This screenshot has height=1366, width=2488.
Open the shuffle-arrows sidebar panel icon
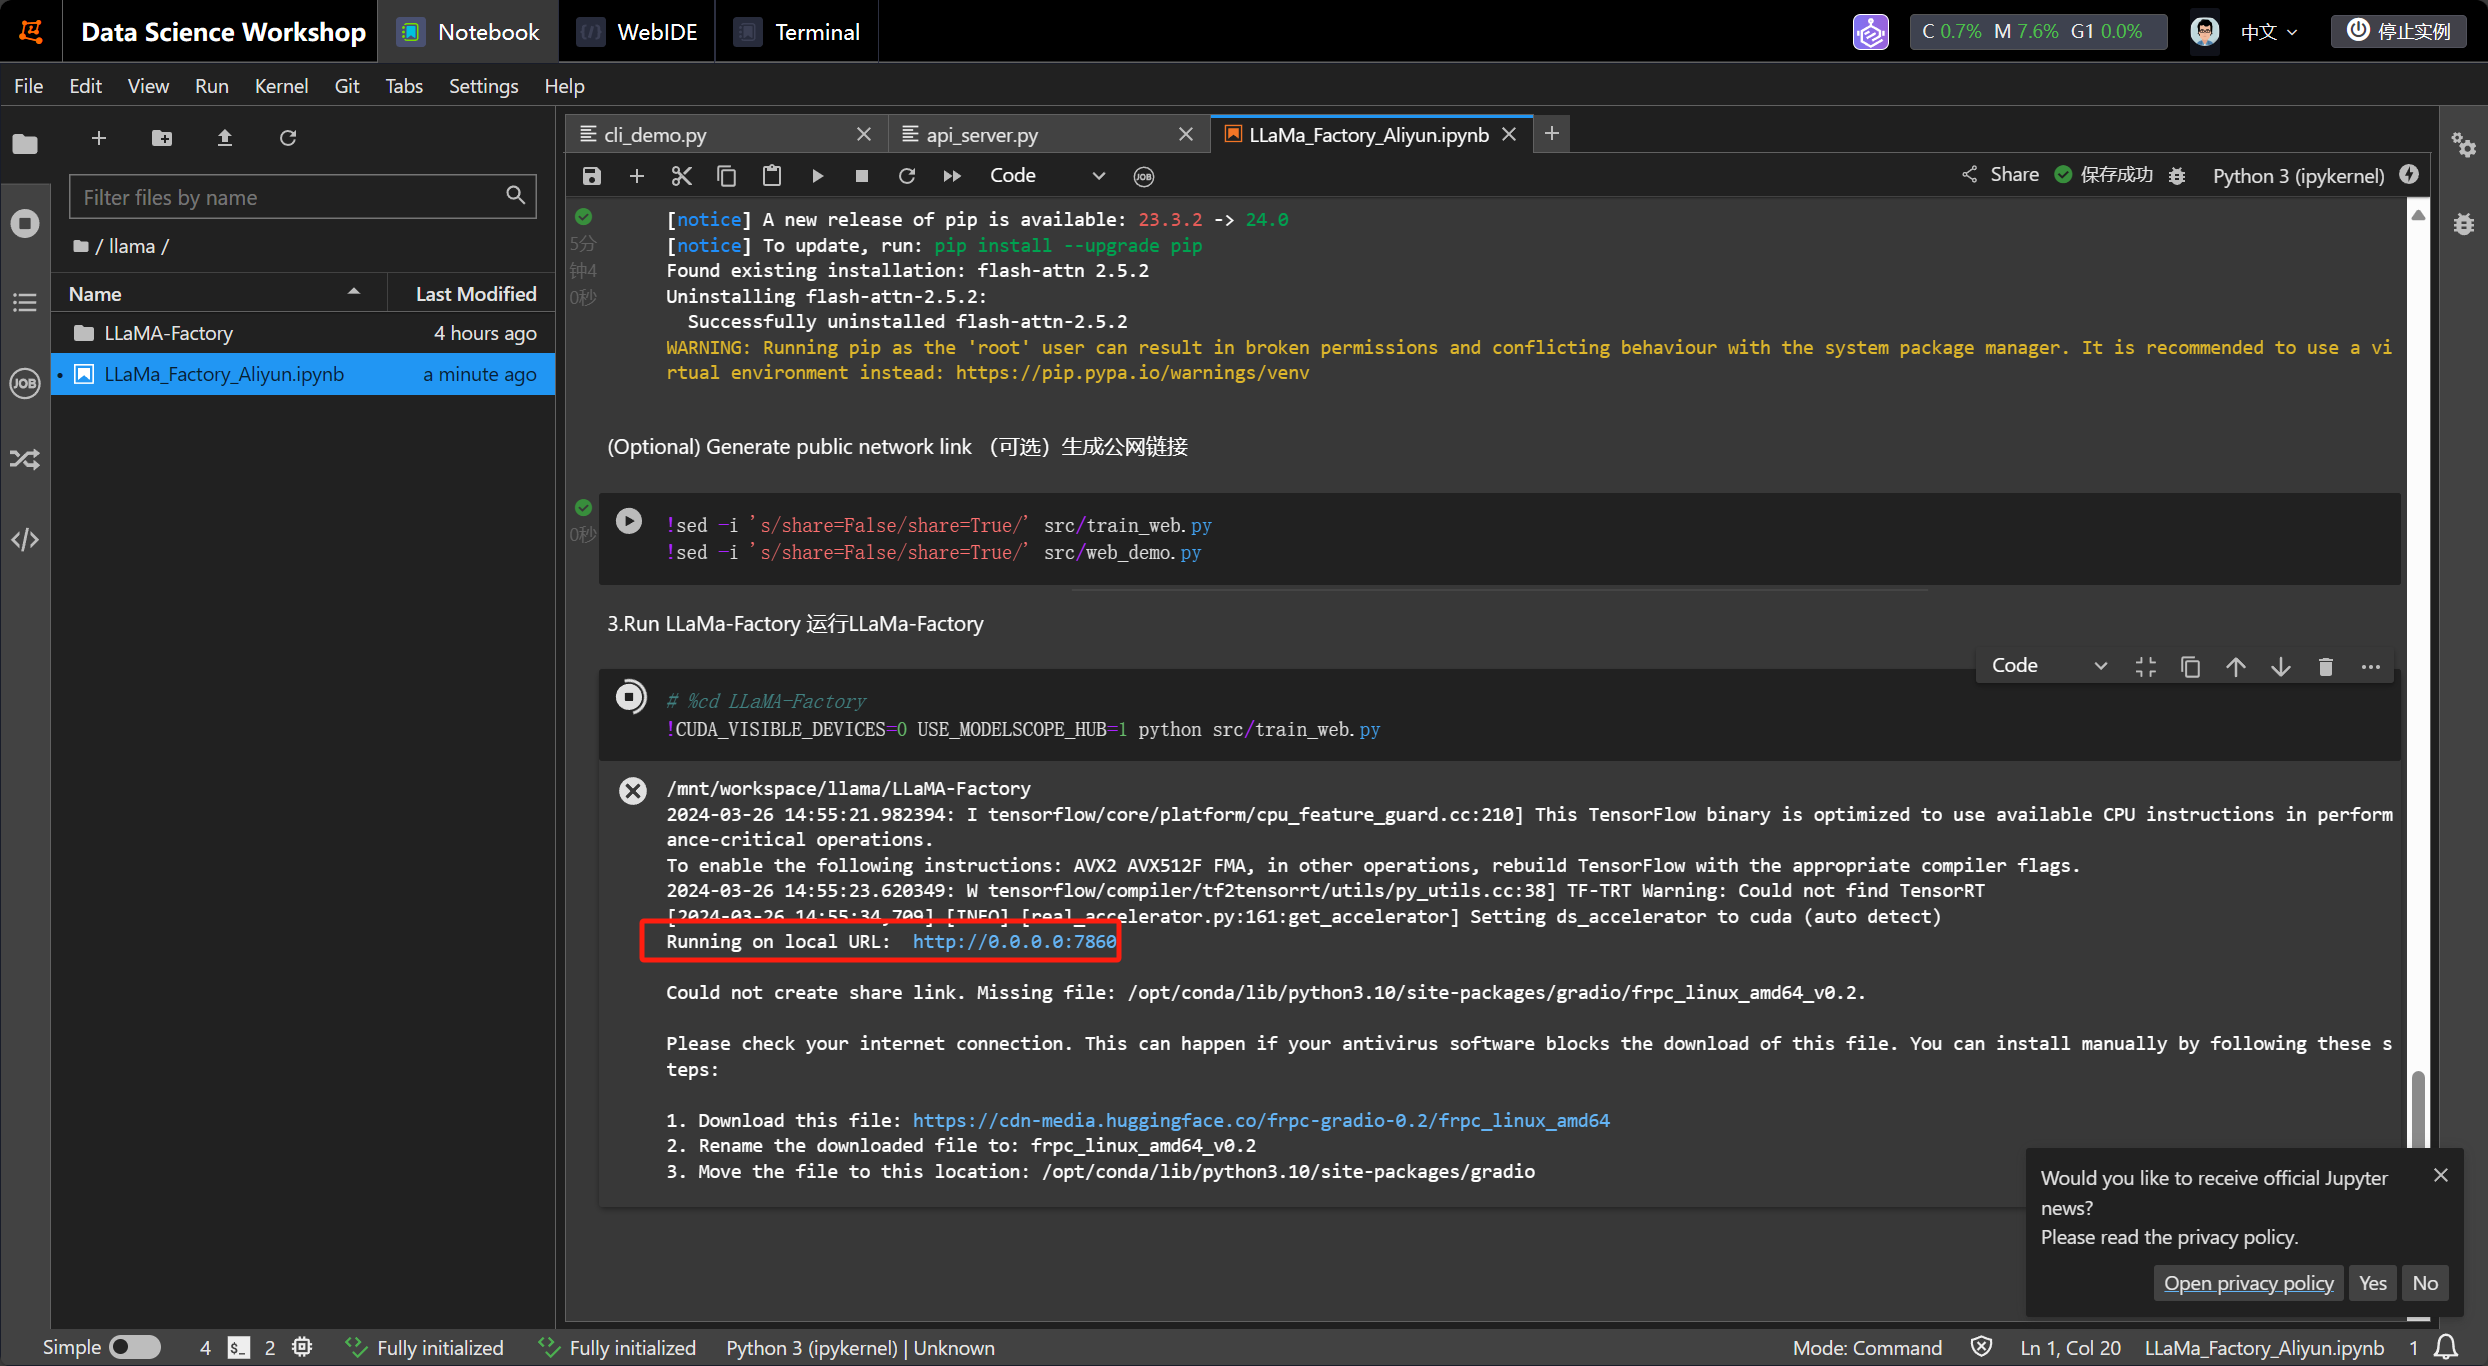tap(25, 460)
